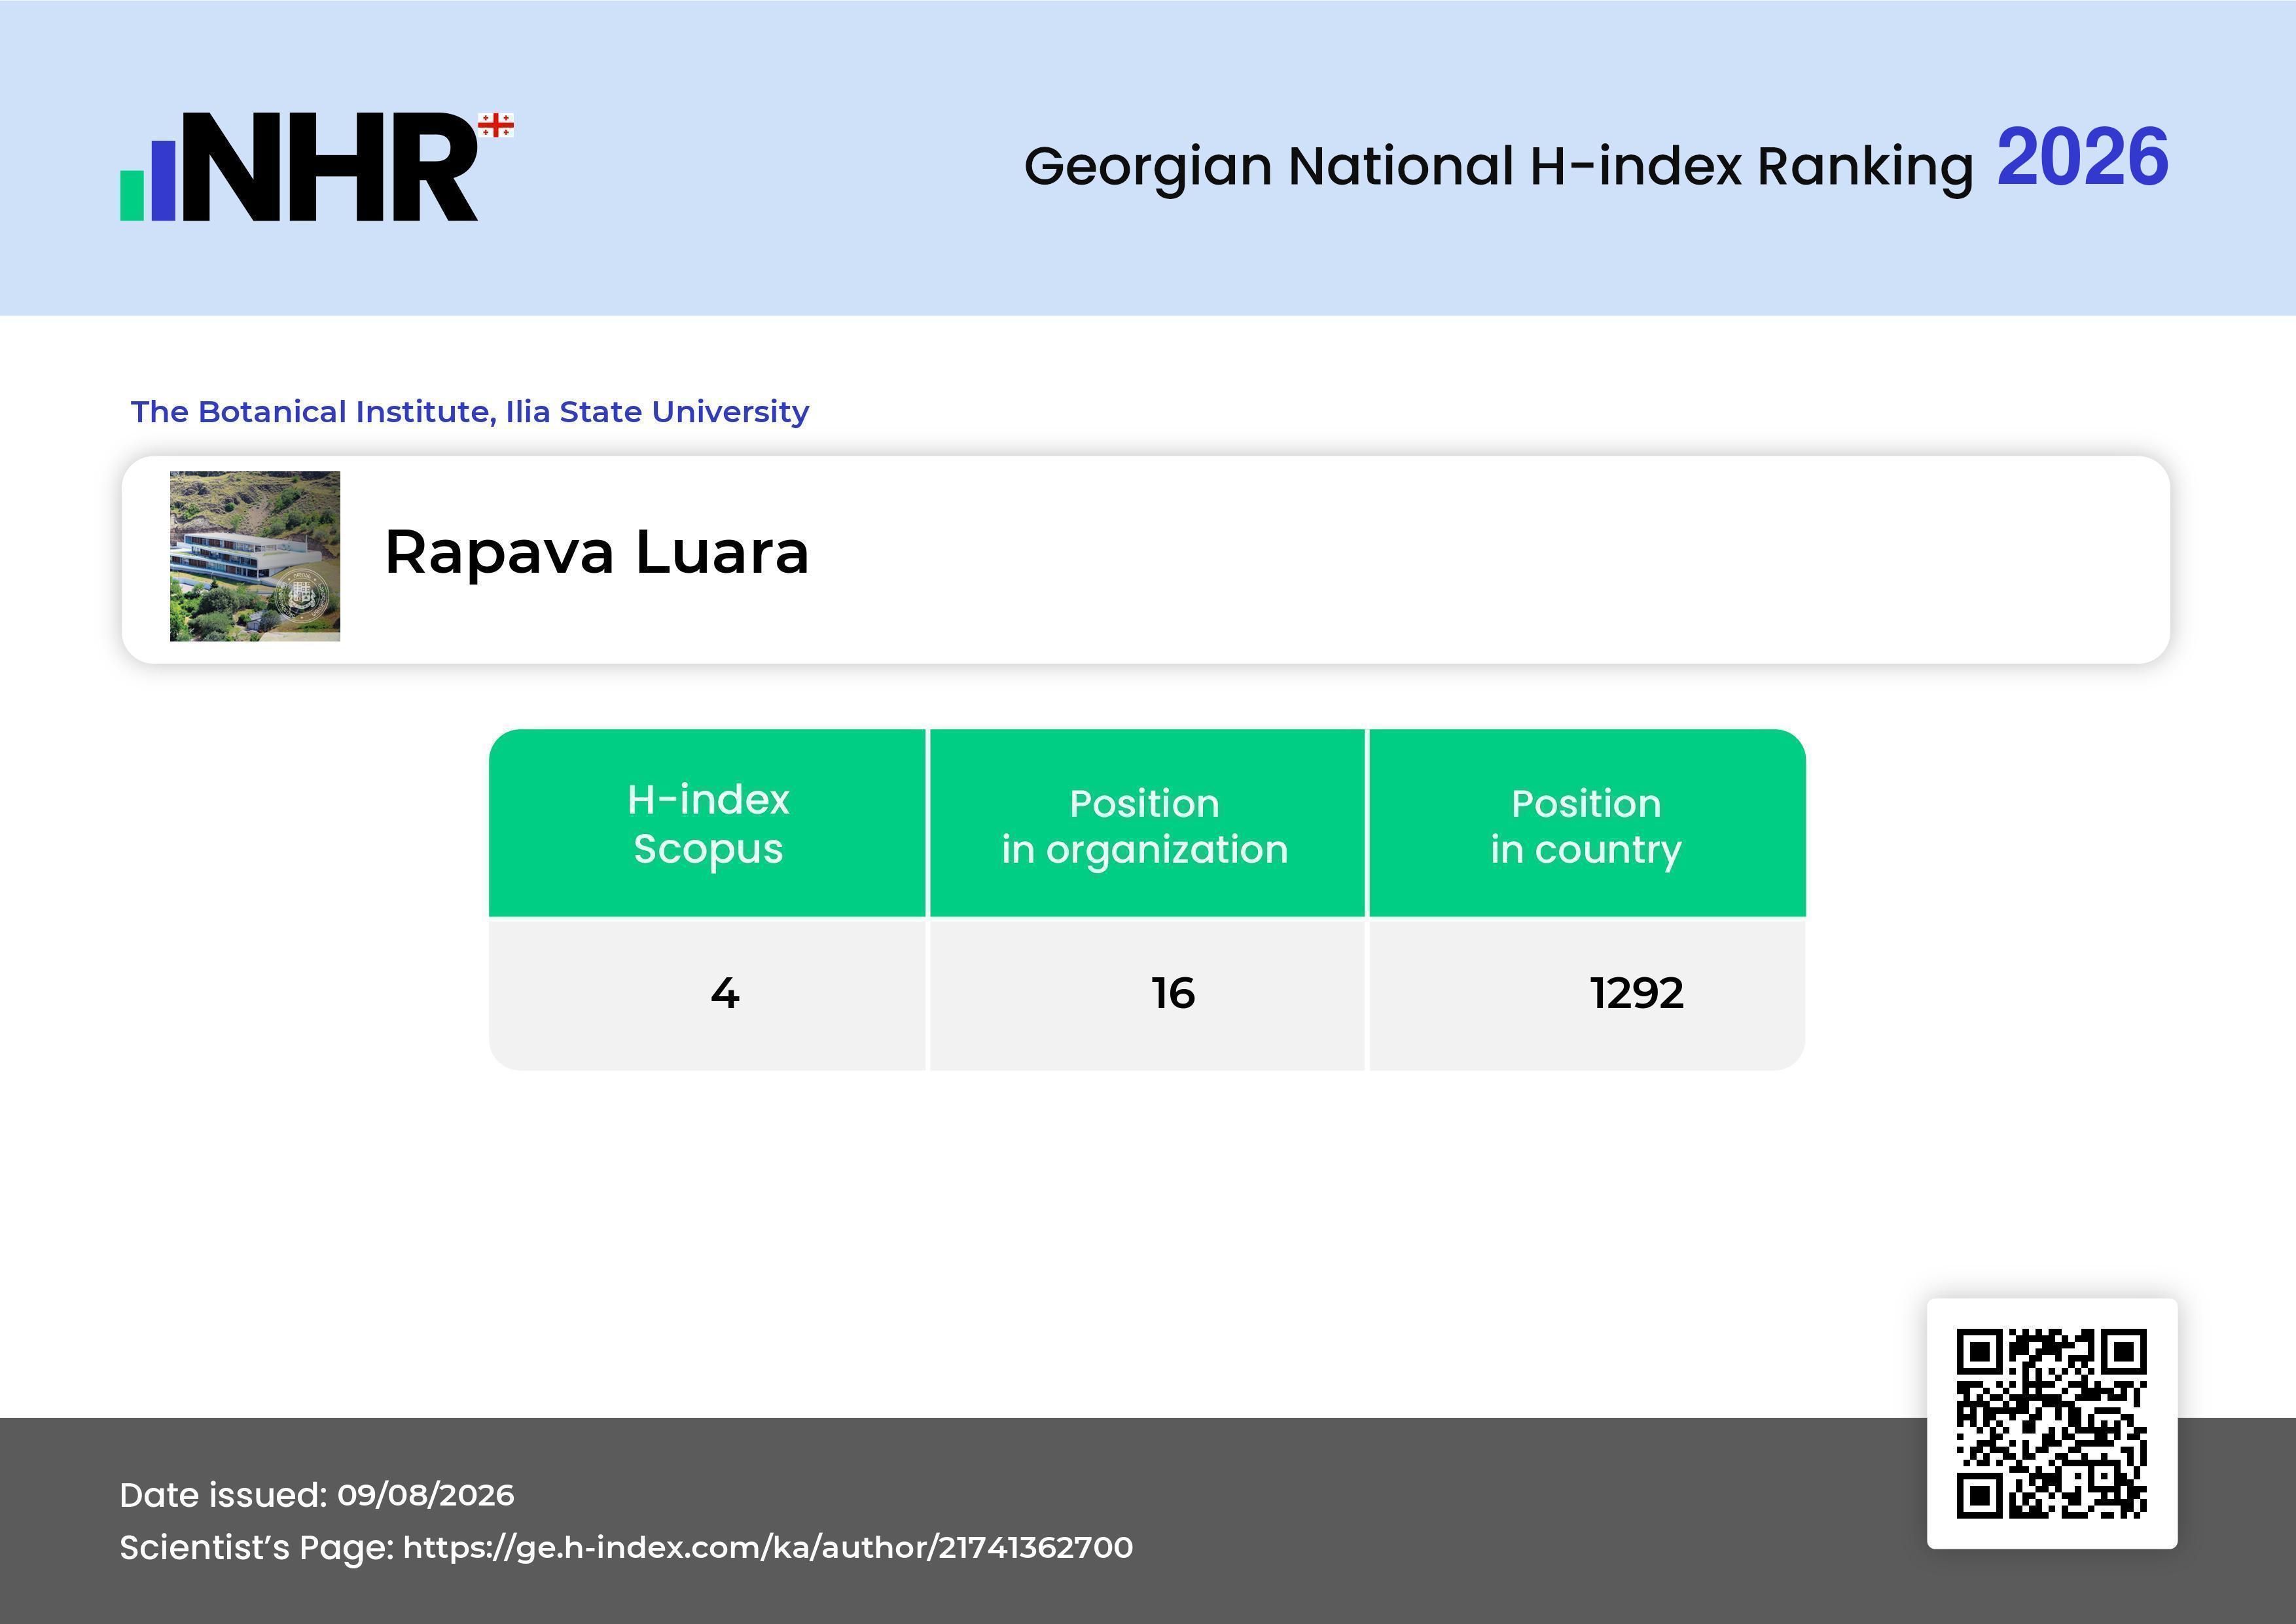Click the Position in country header
Screen dimensions: 2296x1624
pos(1587,823)
